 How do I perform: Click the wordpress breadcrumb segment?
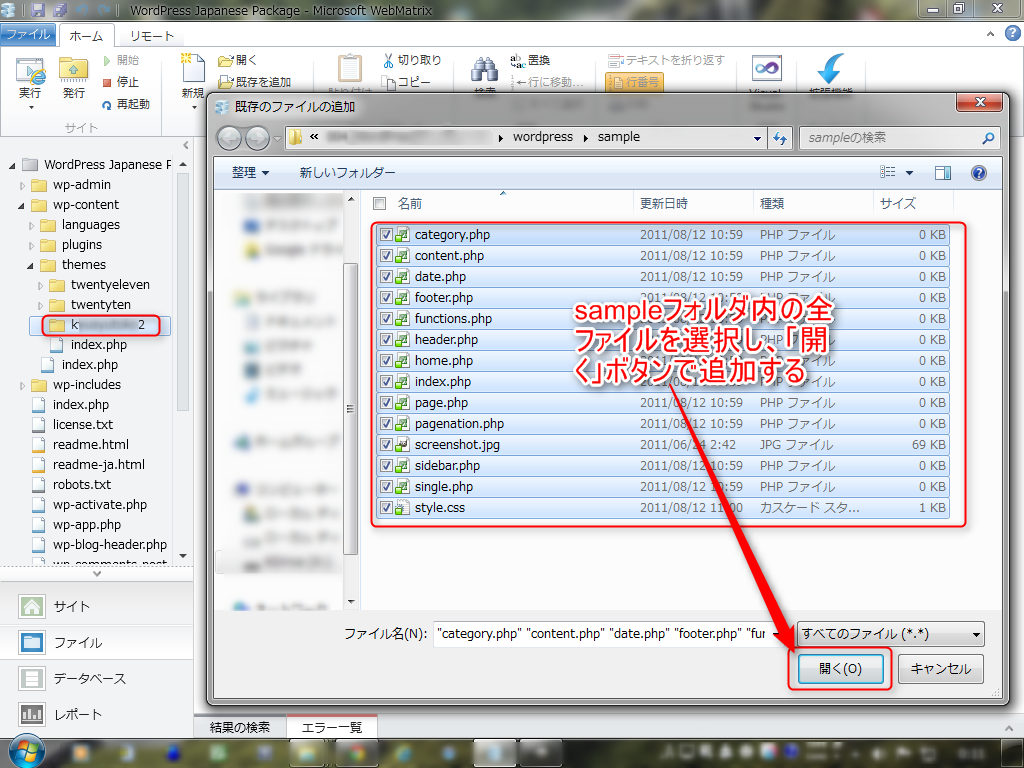tap(543, 137)
